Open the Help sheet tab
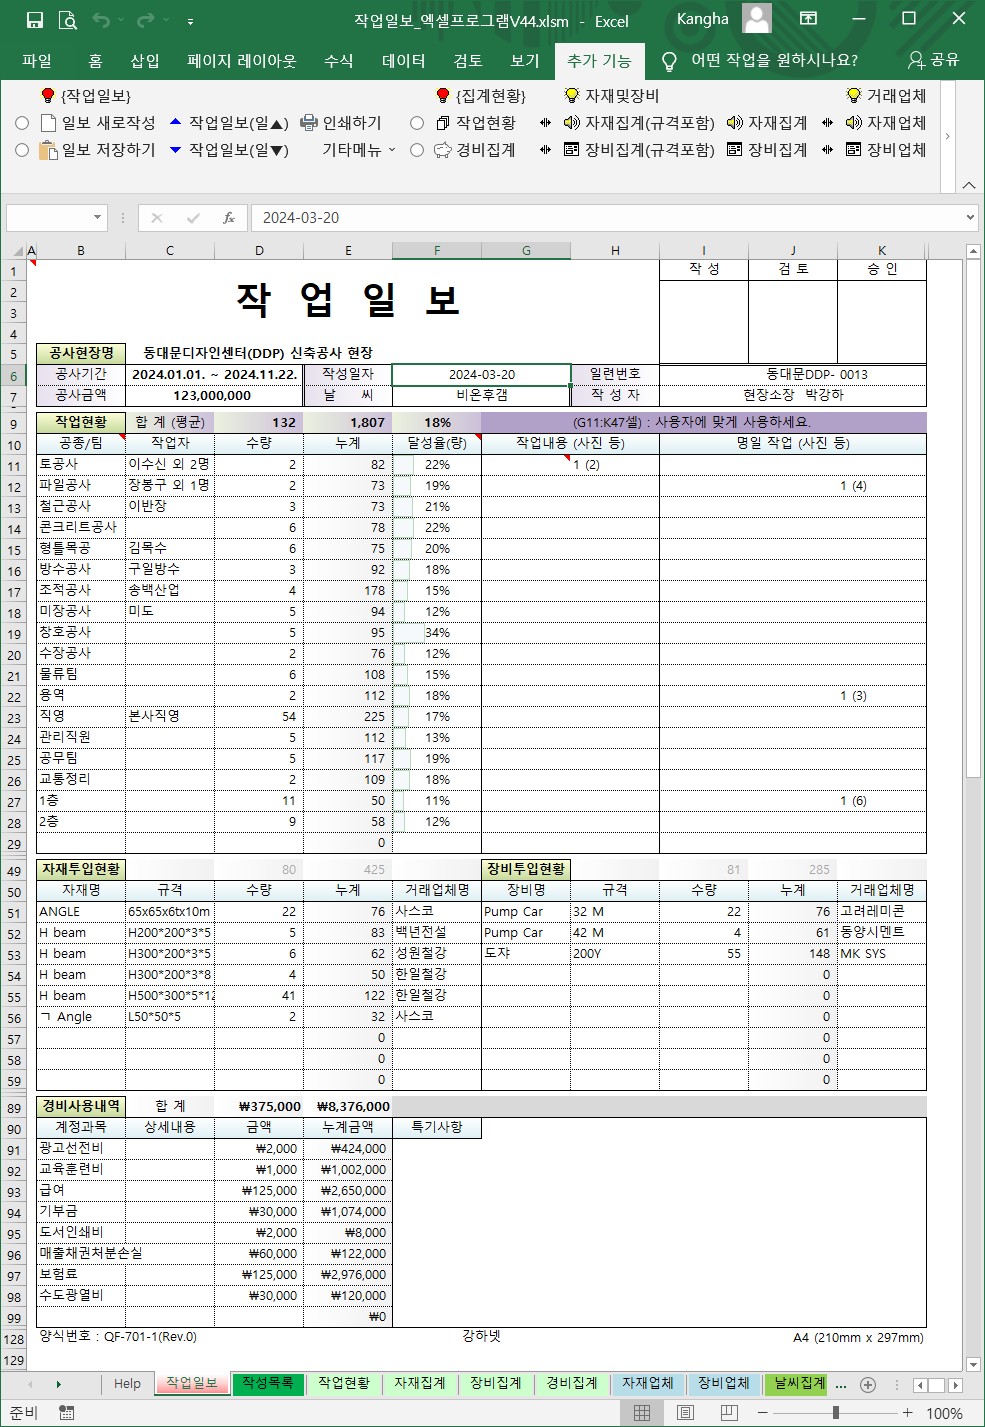This screenshot has width=985, height=1427. pyautogui.click(x=127, y=1384)
